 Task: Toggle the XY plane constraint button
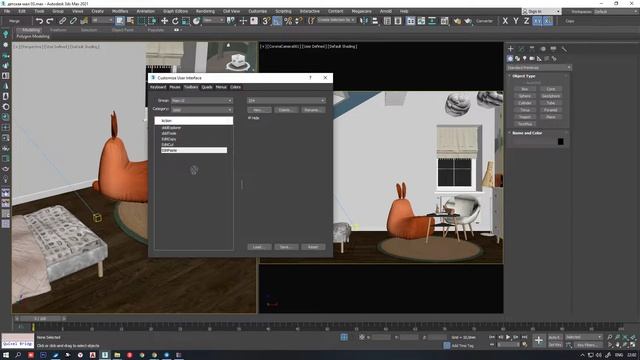[537, 21]
